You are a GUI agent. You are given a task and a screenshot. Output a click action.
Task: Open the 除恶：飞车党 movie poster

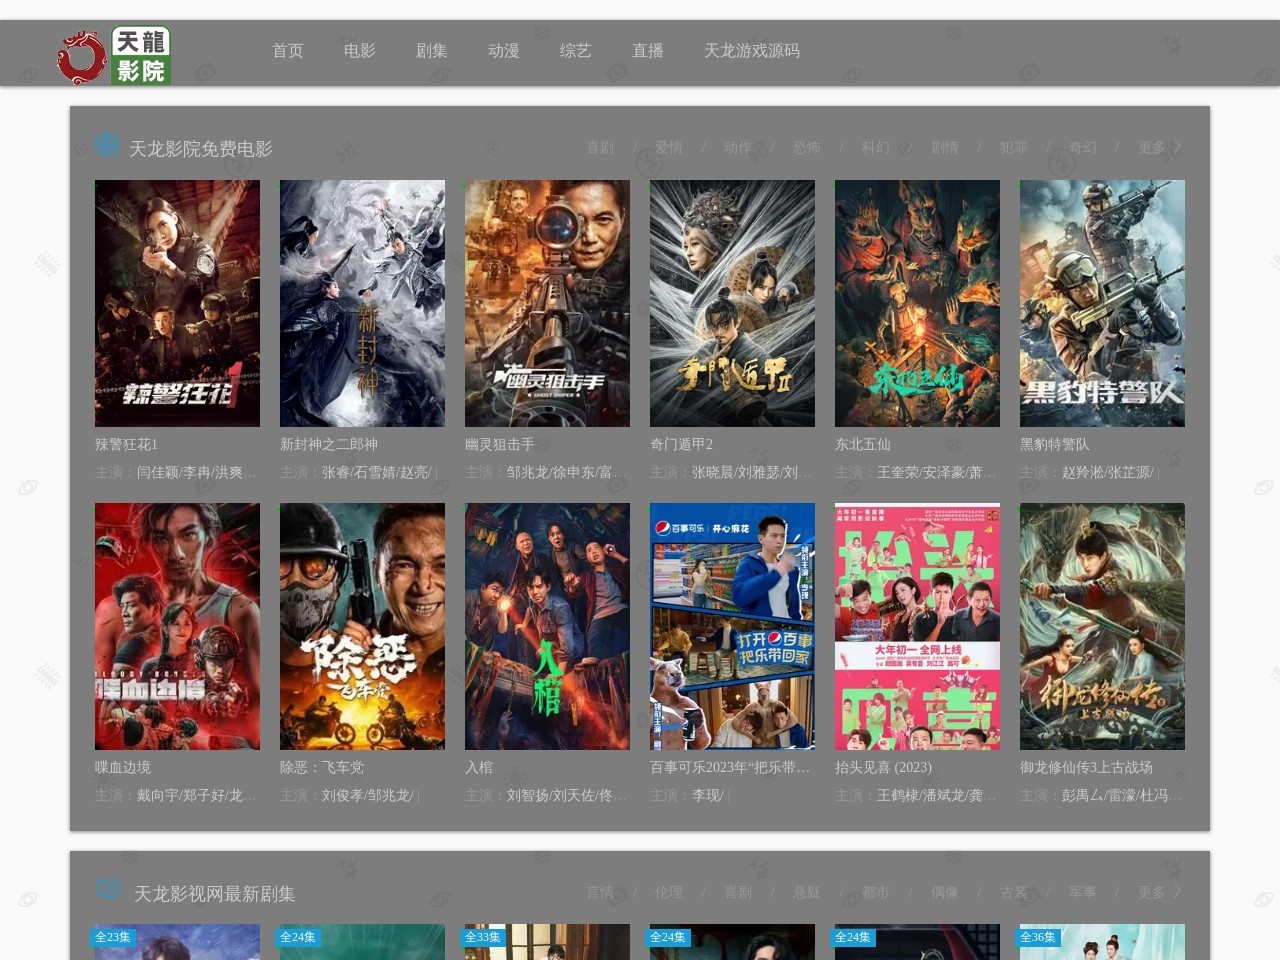362,626
